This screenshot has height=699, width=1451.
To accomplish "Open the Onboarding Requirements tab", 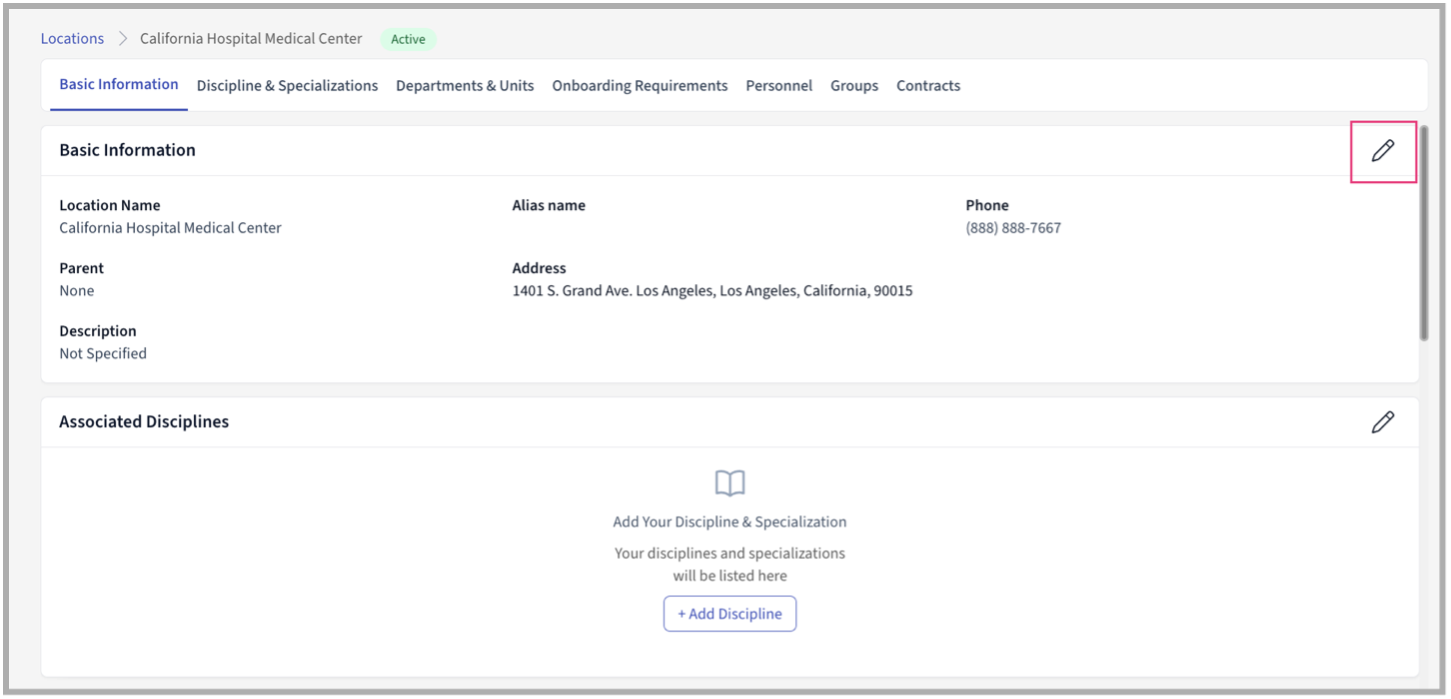I will (x=640, y=86).
